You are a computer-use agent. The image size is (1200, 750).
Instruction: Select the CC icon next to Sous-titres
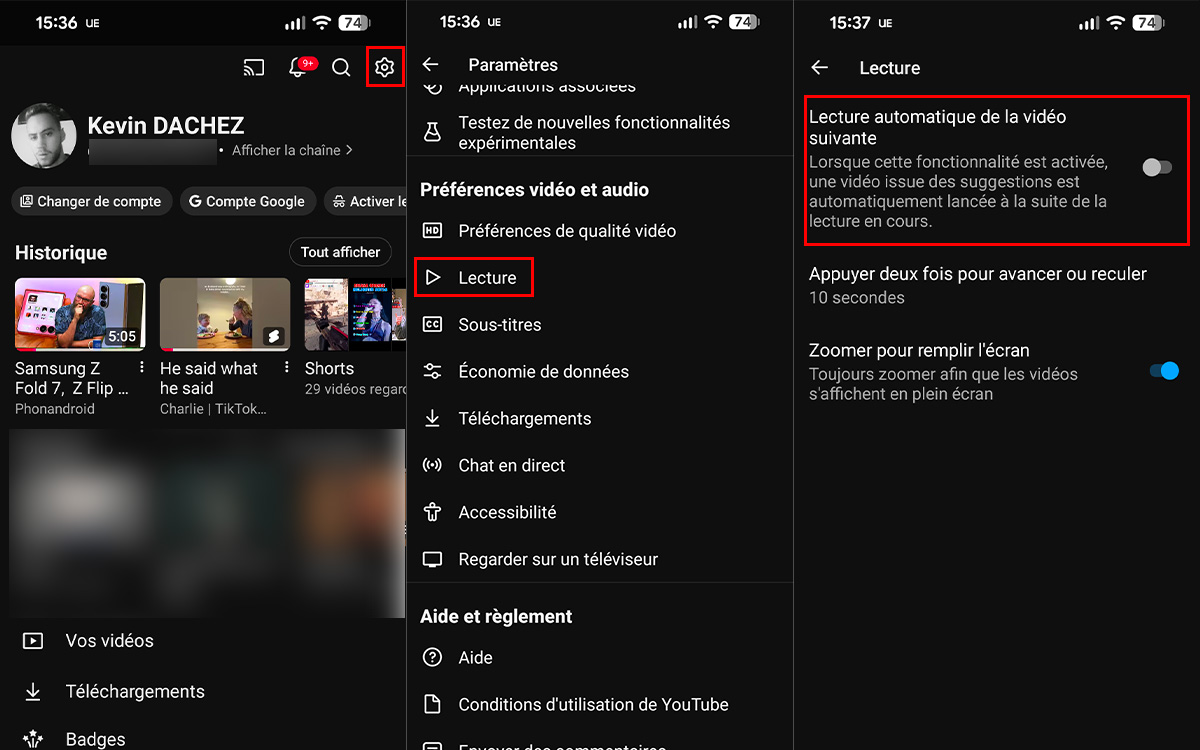[431, 324]
